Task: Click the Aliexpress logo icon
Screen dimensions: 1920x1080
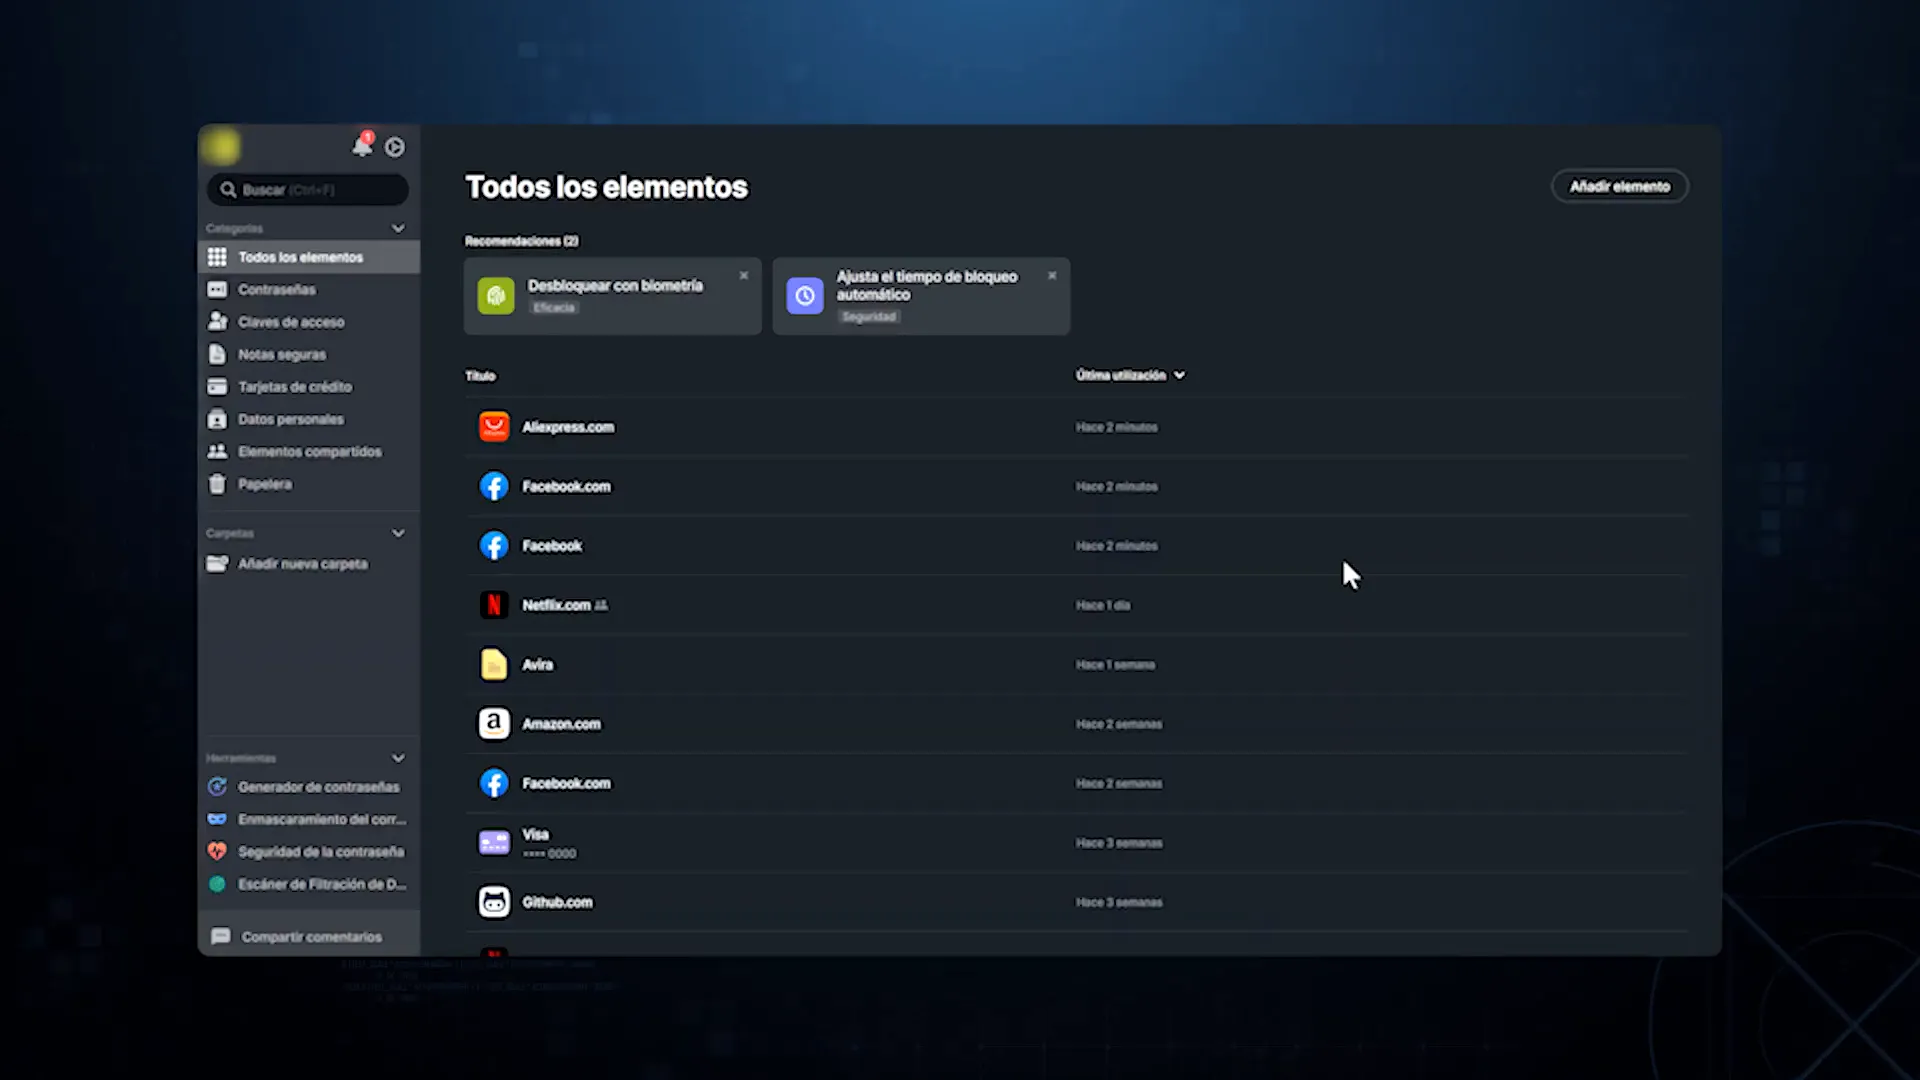Action: (494, 427)
